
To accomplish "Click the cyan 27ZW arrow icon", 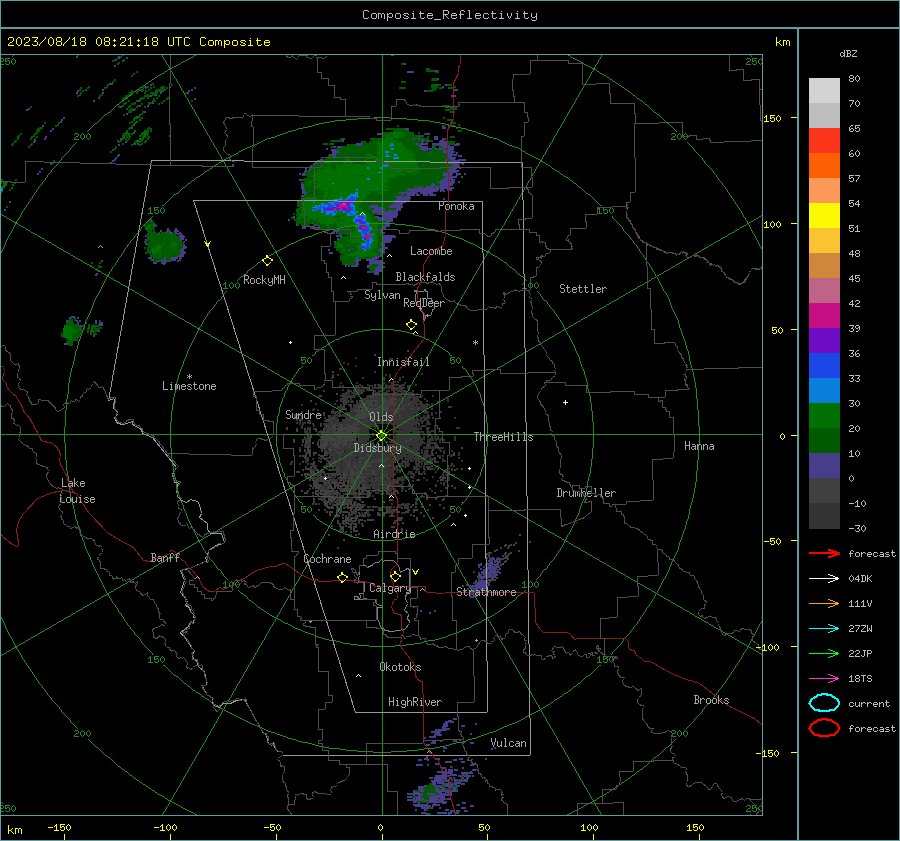I will tap(824, 629).
